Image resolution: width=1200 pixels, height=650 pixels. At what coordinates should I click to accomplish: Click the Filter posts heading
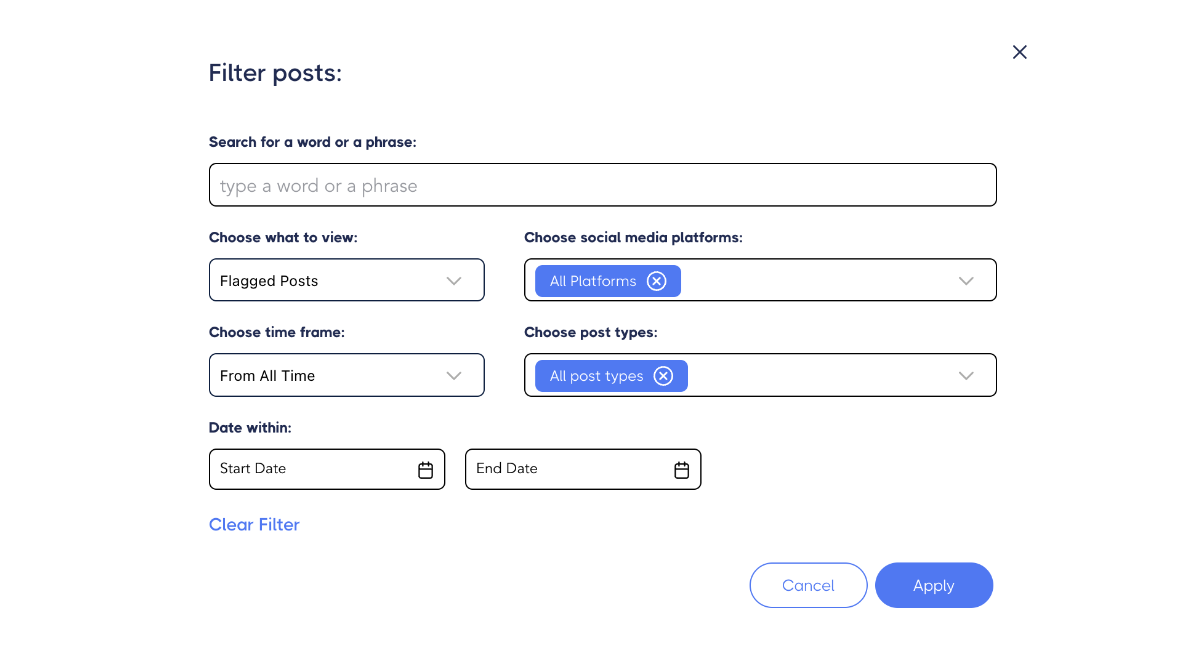tap(275, 73)
